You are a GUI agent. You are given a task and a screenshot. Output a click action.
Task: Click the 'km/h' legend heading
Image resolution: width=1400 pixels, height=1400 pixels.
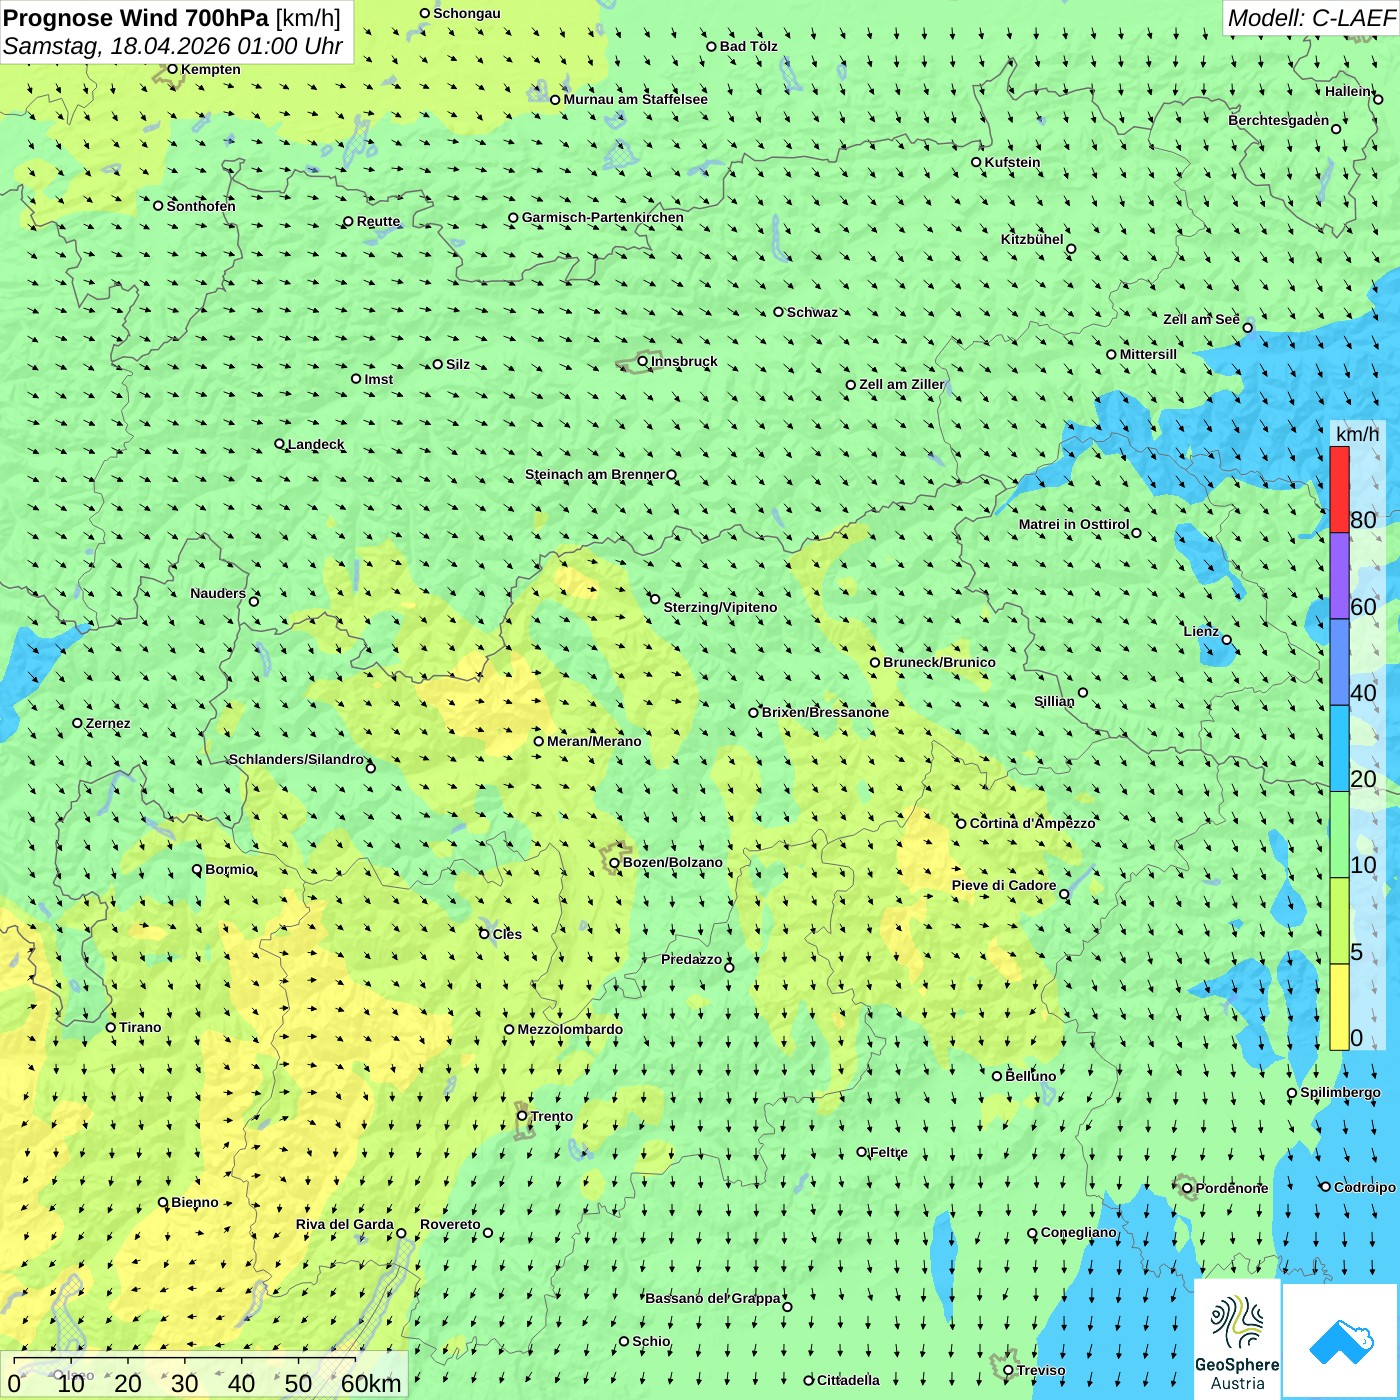pos(1357,434)
